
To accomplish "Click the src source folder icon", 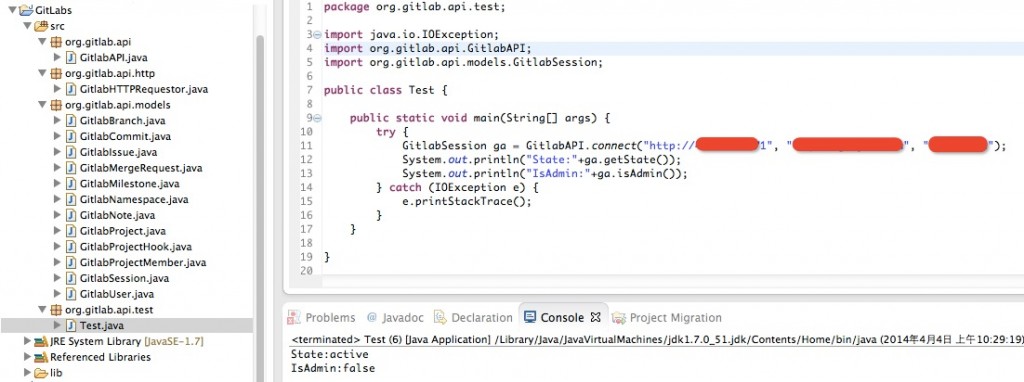I will (40, 26).
